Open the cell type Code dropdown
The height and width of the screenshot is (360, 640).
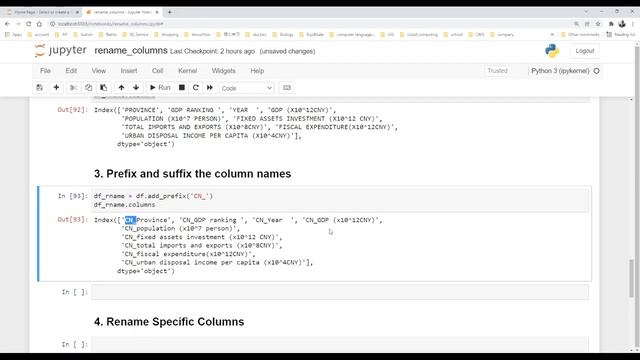click(247, 88)
